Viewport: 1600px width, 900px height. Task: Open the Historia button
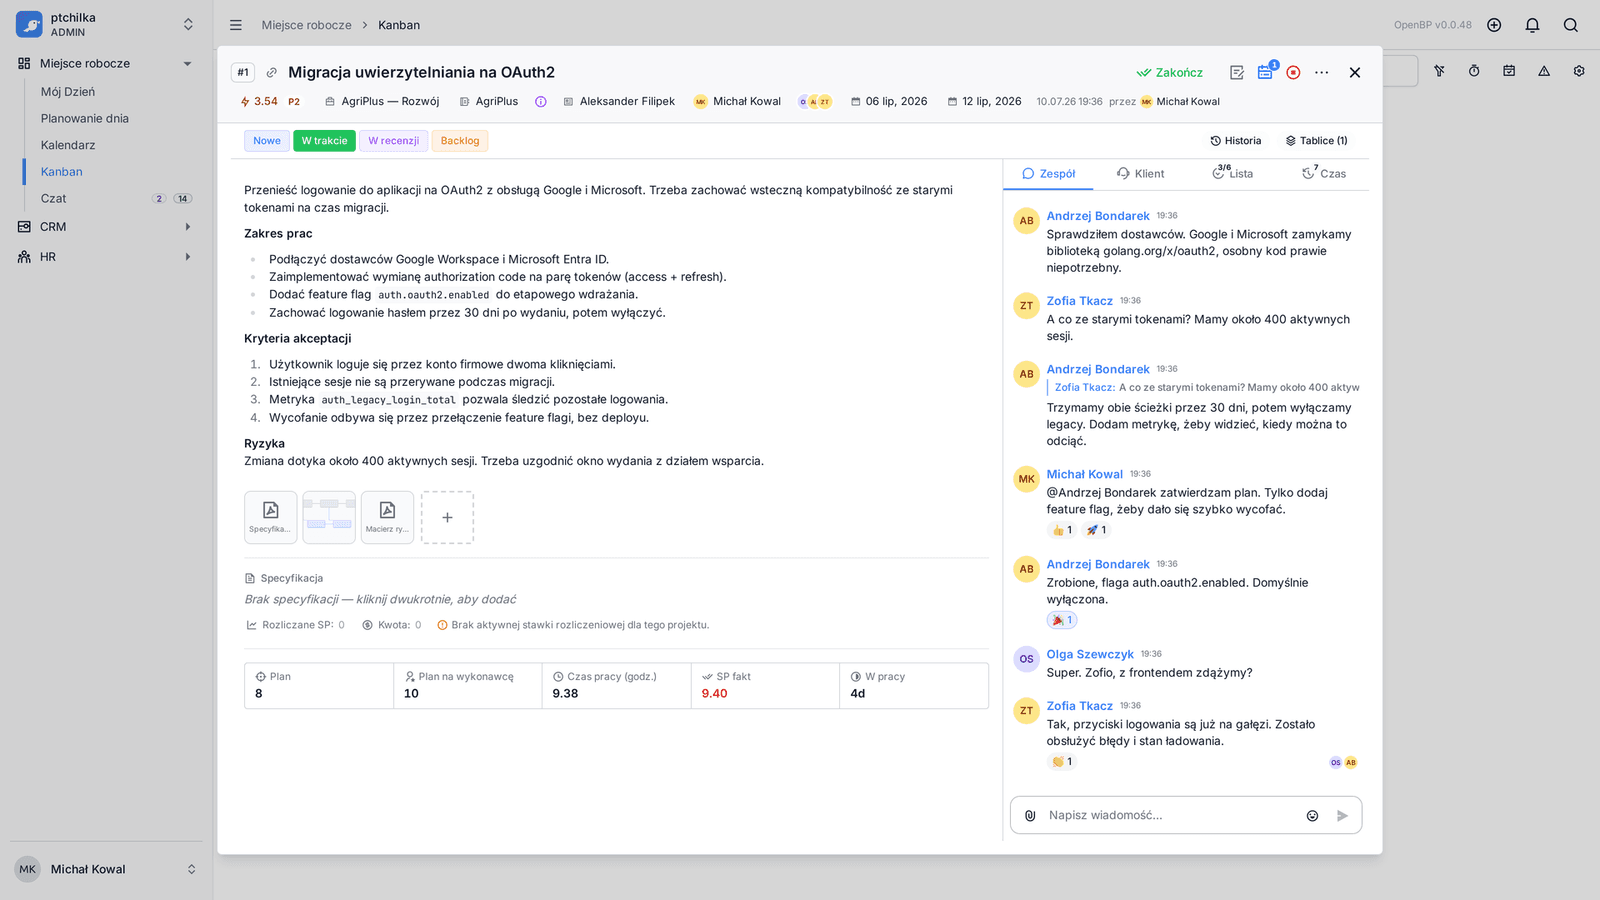tap(1236, 141)
